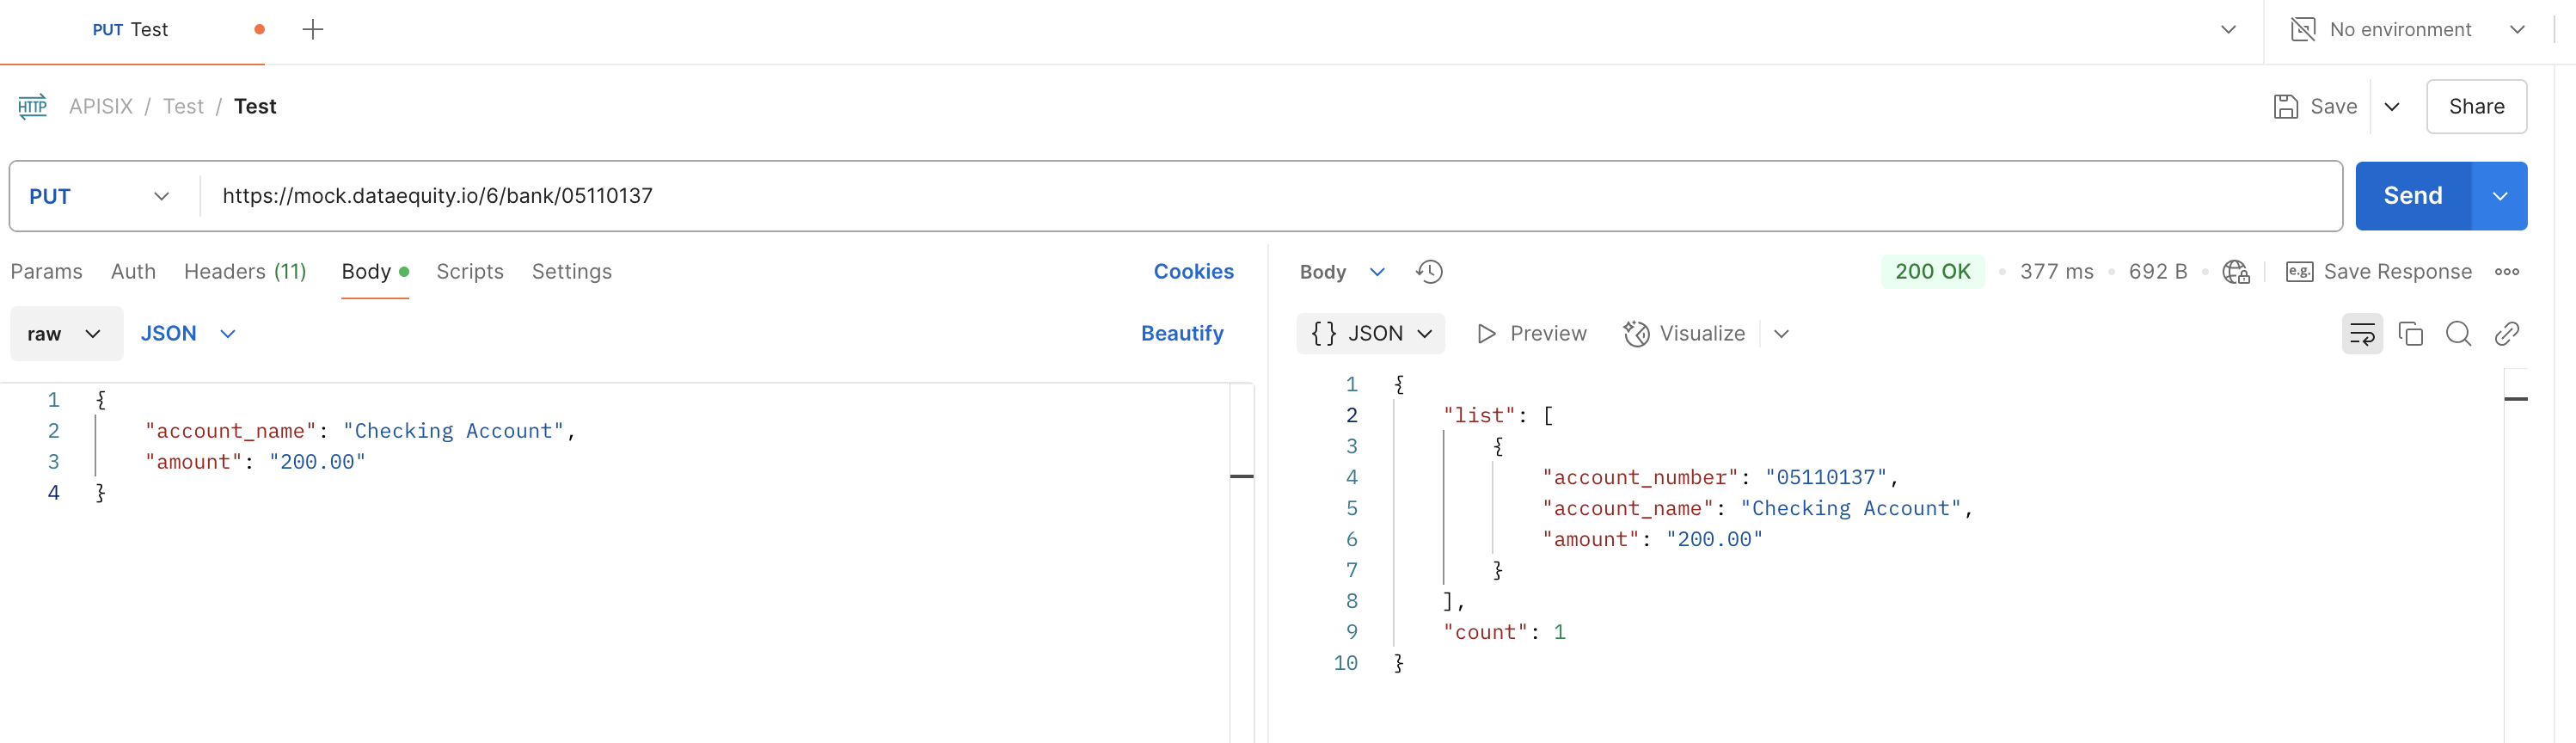Open the raw body type dropdown
Screen dimensions: 2576x743
pos(66,334)
